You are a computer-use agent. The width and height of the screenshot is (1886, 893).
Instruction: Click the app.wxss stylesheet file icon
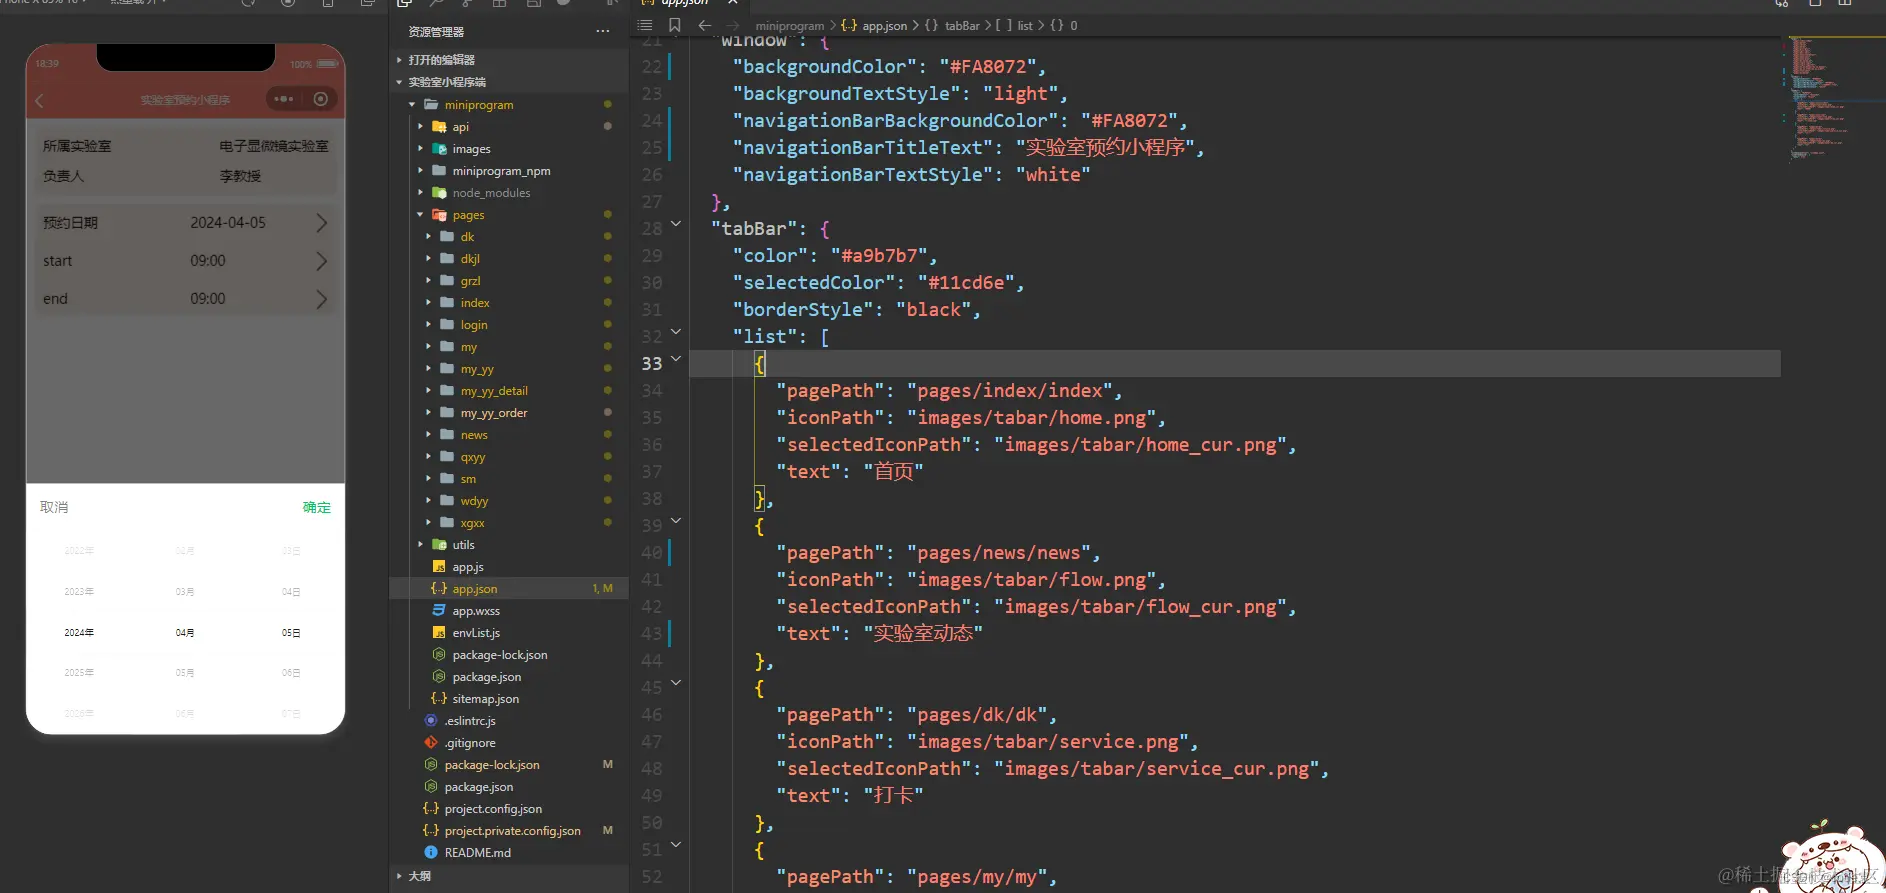point(439,611)
